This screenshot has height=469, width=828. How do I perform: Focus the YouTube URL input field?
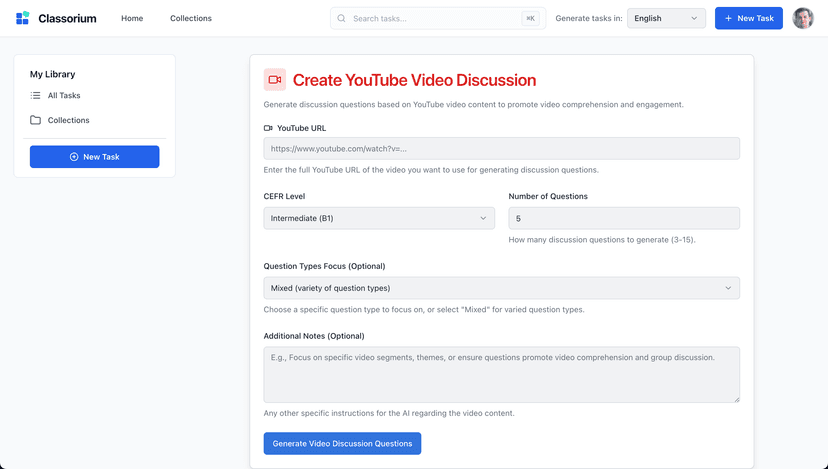[501, 149]
